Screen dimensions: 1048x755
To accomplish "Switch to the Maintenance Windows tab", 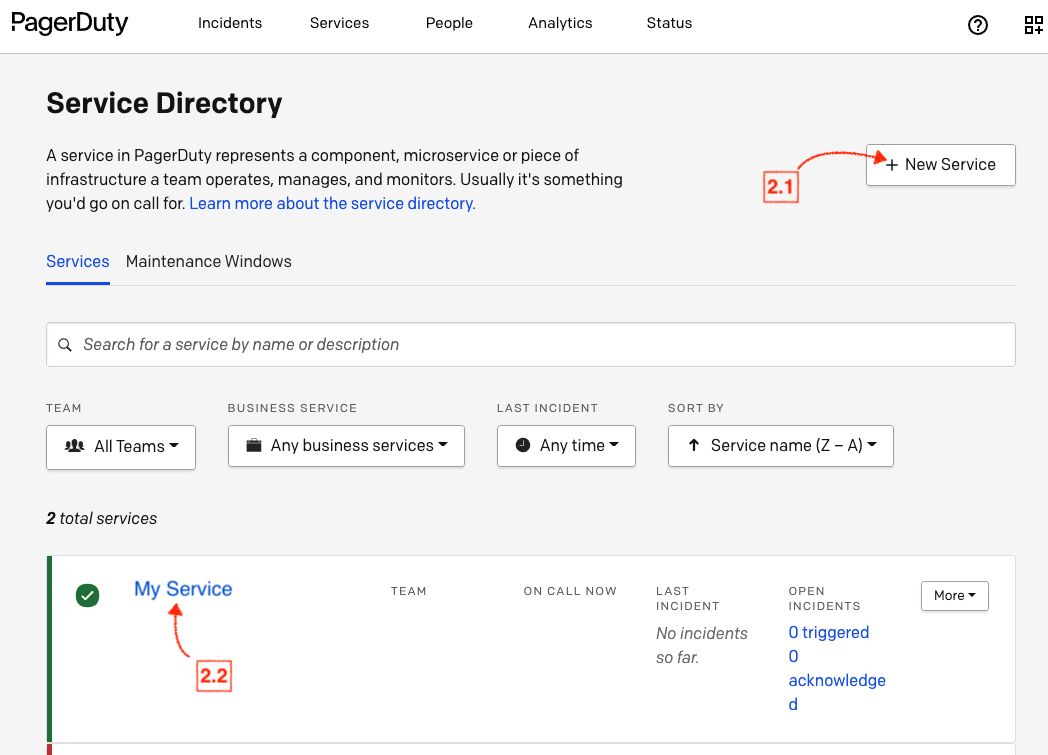I will pos(209,261).
